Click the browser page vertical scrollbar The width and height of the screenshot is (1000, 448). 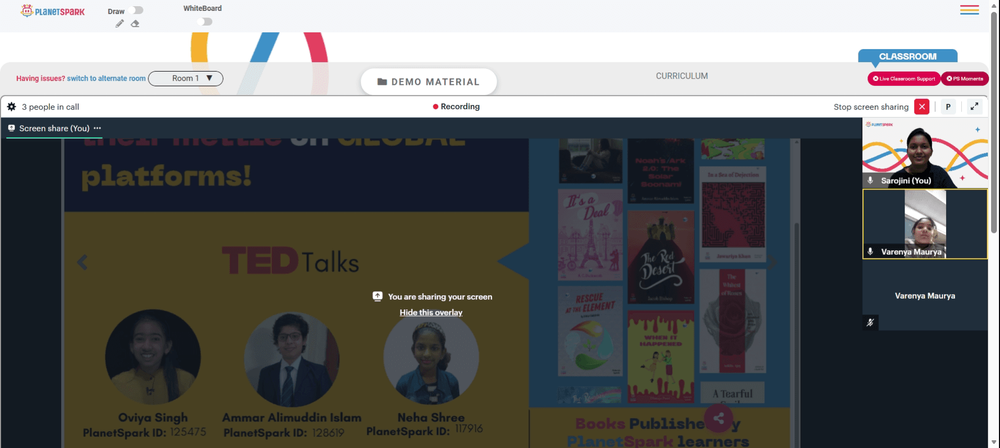tap(995, 121)
